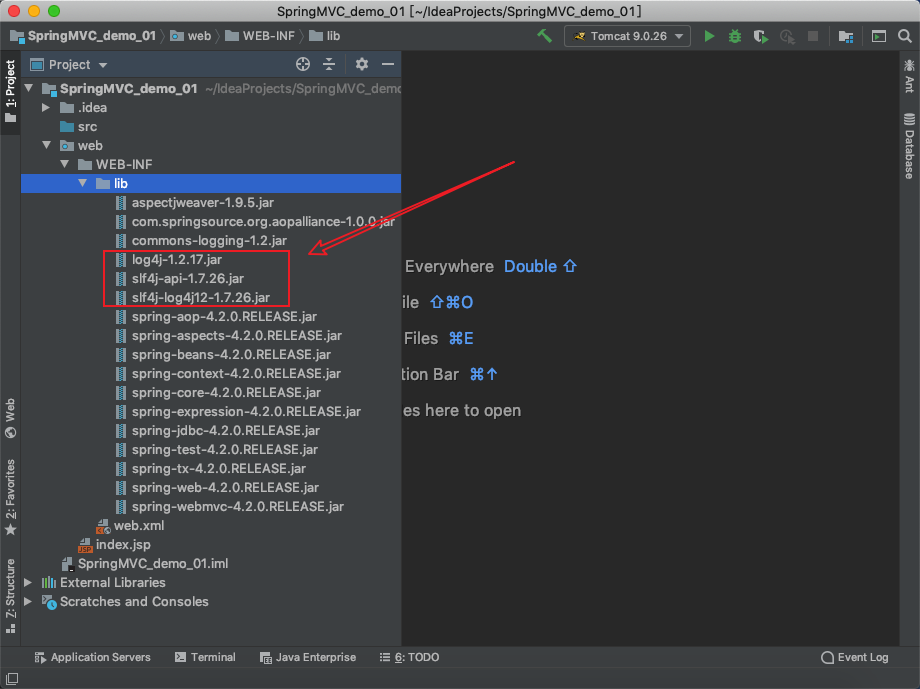Expand External Libraries node

[28, 582]
